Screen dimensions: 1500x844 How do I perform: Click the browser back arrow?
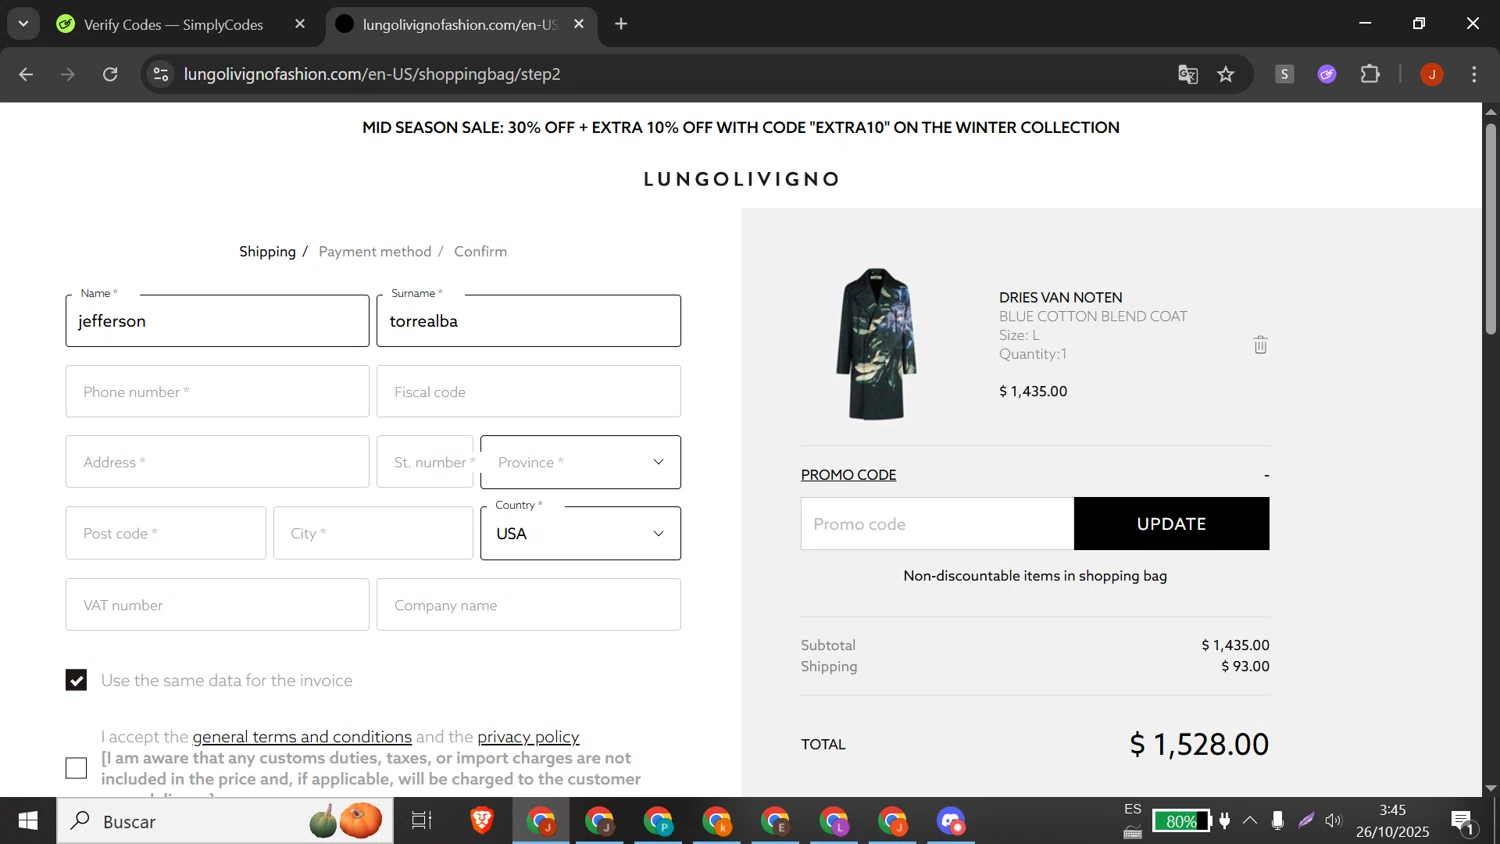[x=26, y=74]
